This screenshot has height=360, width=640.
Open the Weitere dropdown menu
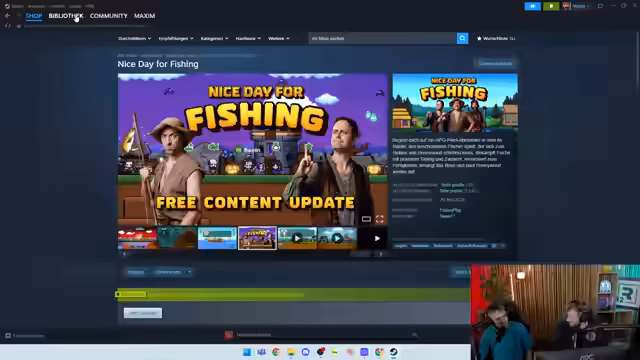point(279,38)
